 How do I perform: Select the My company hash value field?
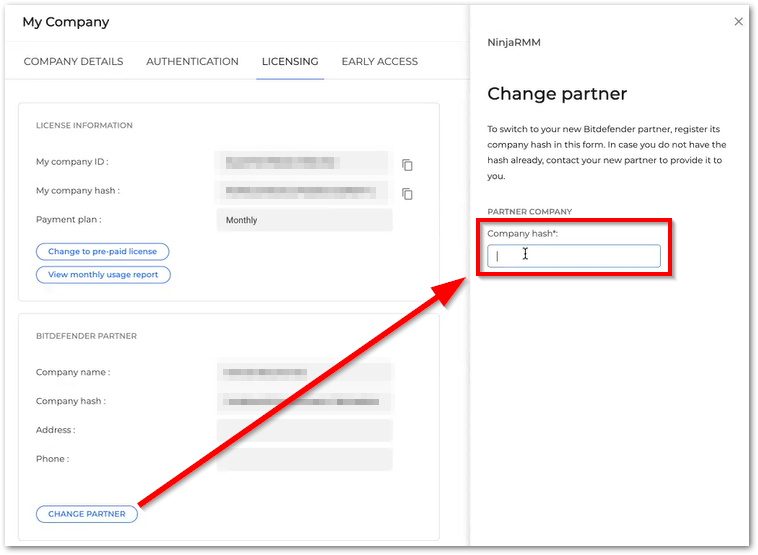coord(302,191)
